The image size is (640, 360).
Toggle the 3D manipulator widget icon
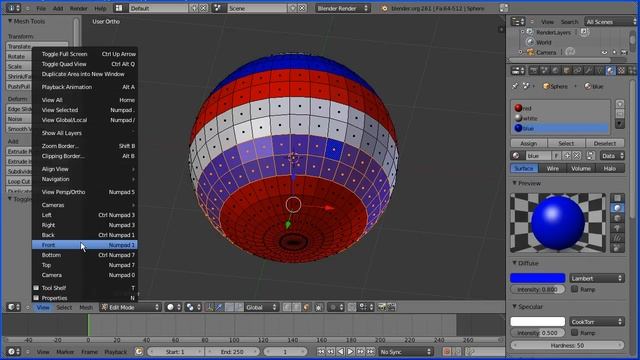(209, 307)
